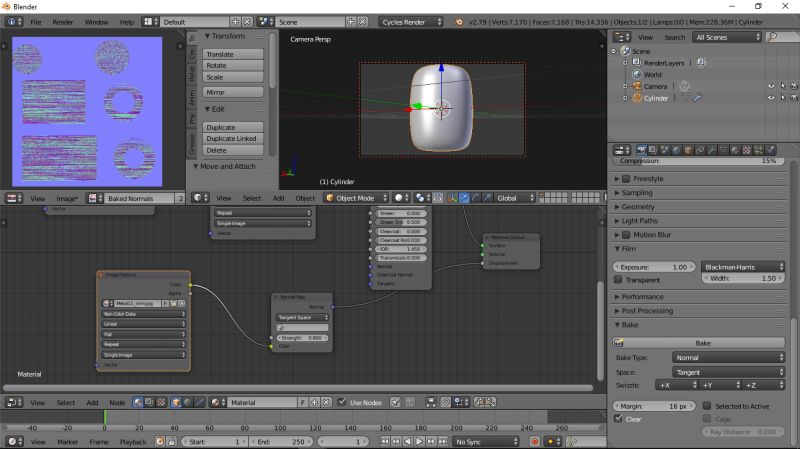Open the Window menu
Screen dimensions: 800x449
point(96,22)
